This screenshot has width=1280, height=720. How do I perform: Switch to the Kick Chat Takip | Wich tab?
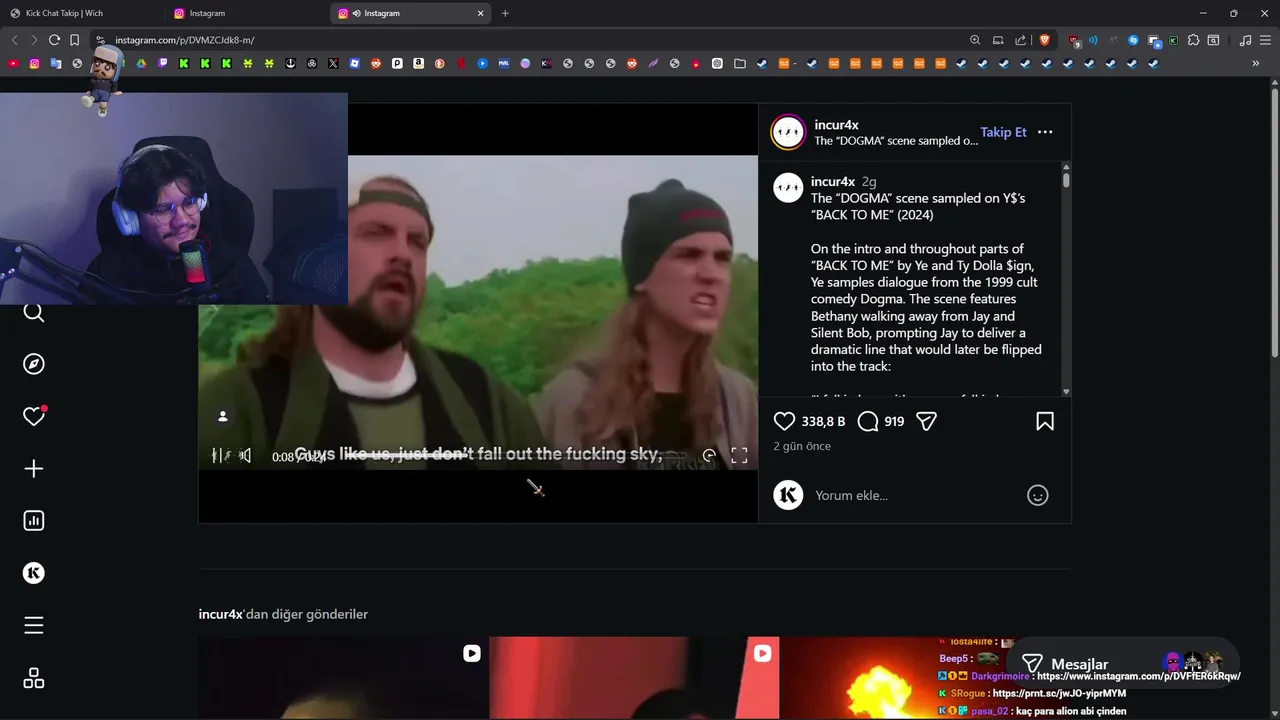coord(83,13)
